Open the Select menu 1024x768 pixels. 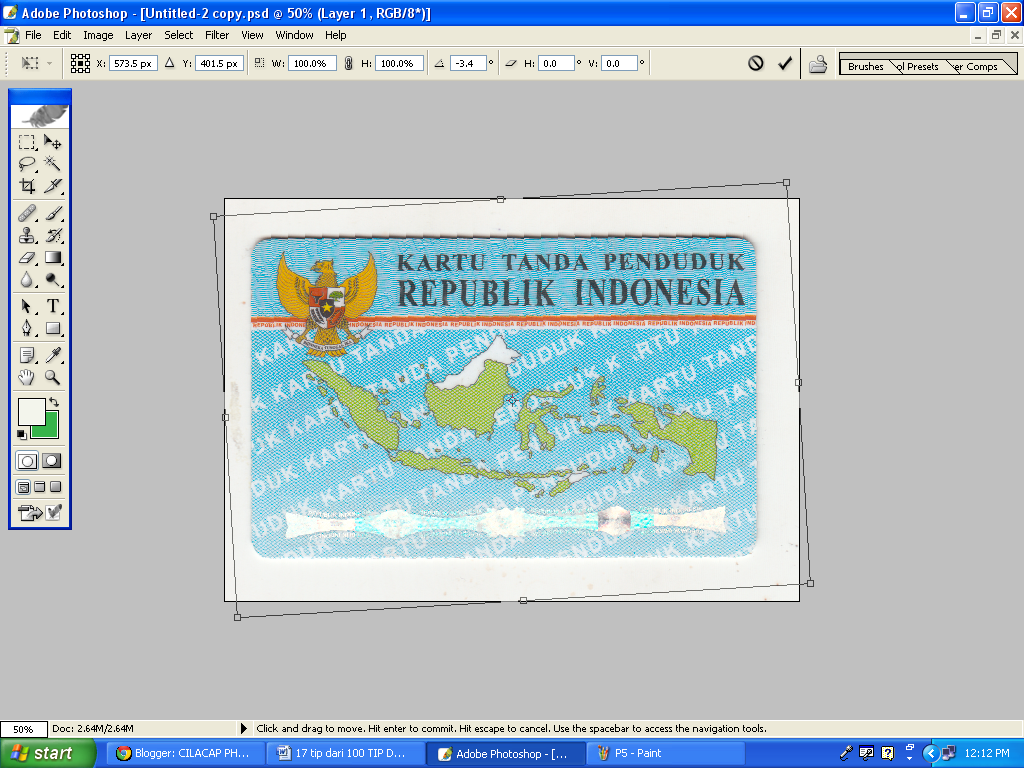tap(178, 35)
